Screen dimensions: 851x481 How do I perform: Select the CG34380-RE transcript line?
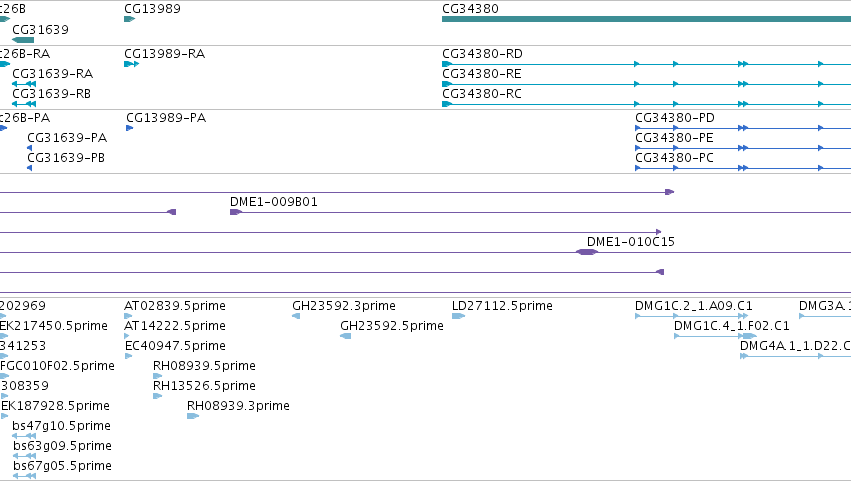pyautogui.click(x=646, y=84)
